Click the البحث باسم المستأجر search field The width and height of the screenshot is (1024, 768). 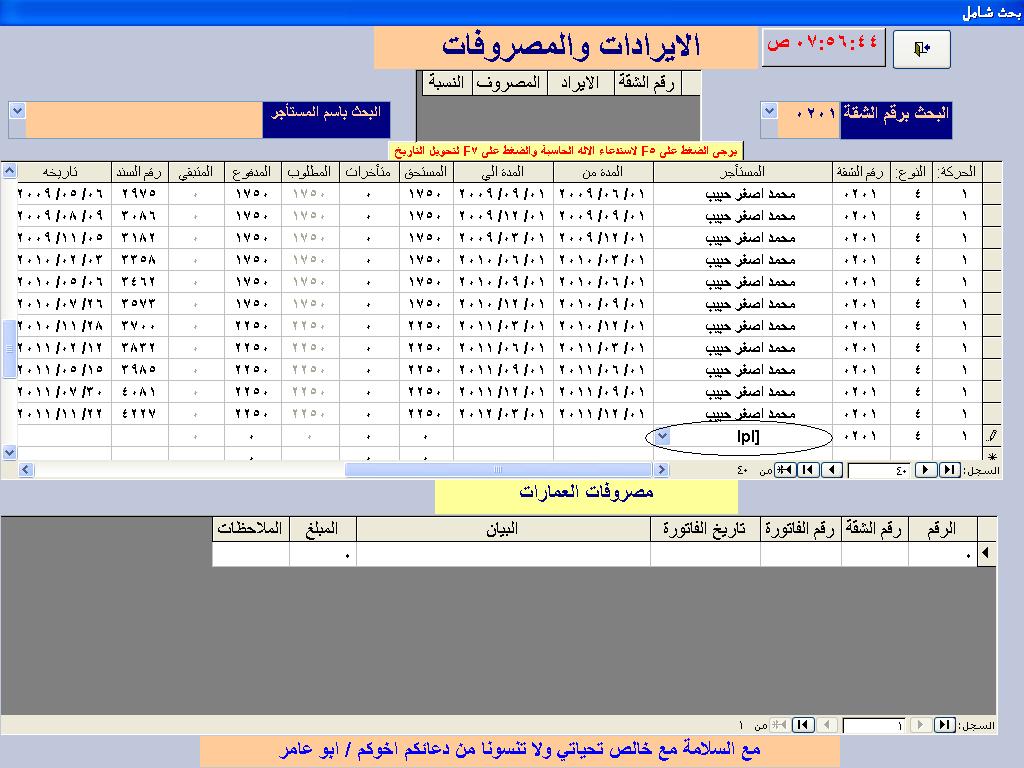(144, 120)
